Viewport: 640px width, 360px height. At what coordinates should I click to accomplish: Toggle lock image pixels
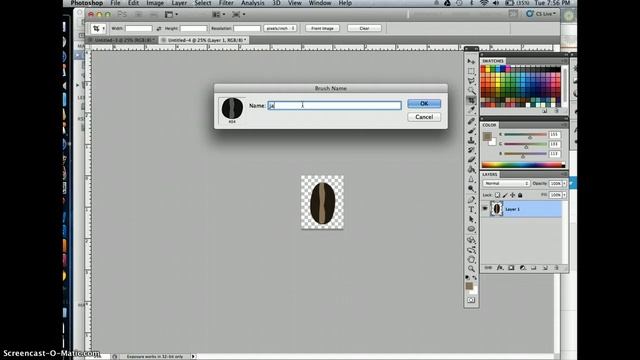(x=505, y=195)
